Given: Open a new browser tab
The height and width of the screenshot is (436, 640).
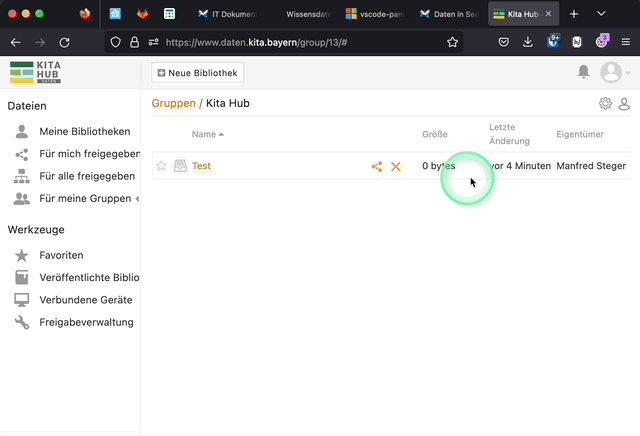Looking at the screenshot, I should click(574, 14).
